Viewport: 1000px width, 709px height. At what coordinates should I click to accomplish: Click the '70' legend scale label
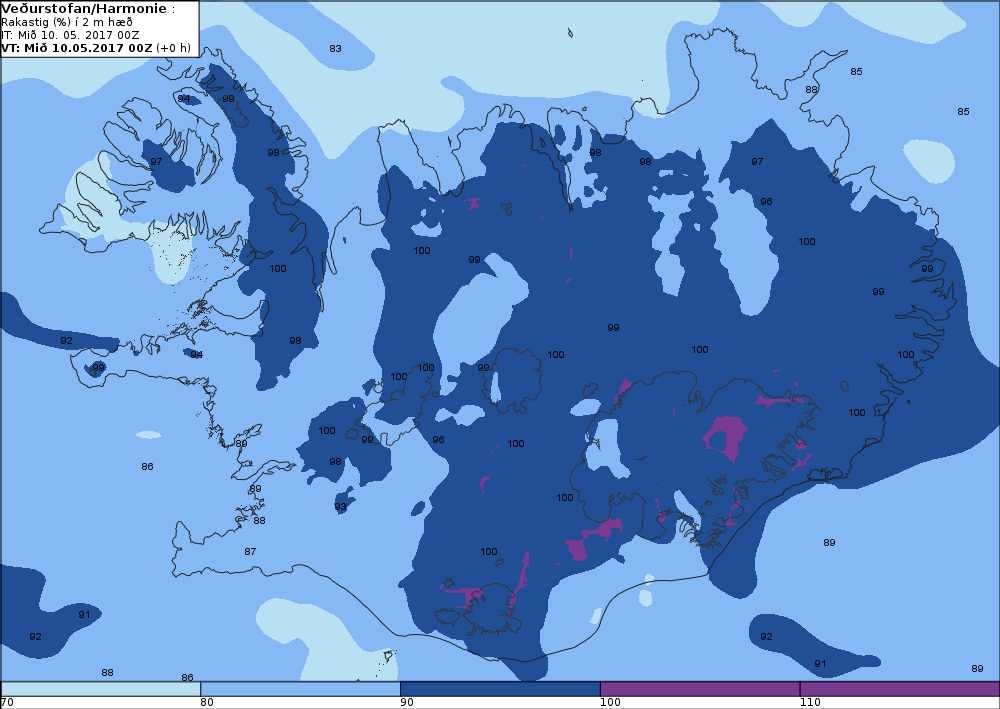[7, 702]
